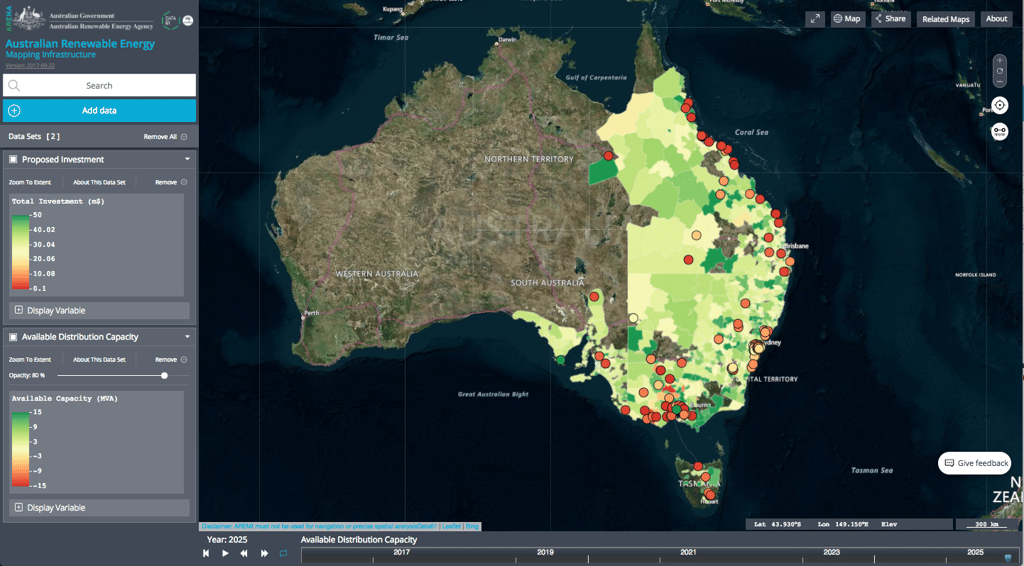Zoom To Extent for Proposed Investment
Image resolution: width=1024 pixels, height=566 pixels.
pos(30,182)
